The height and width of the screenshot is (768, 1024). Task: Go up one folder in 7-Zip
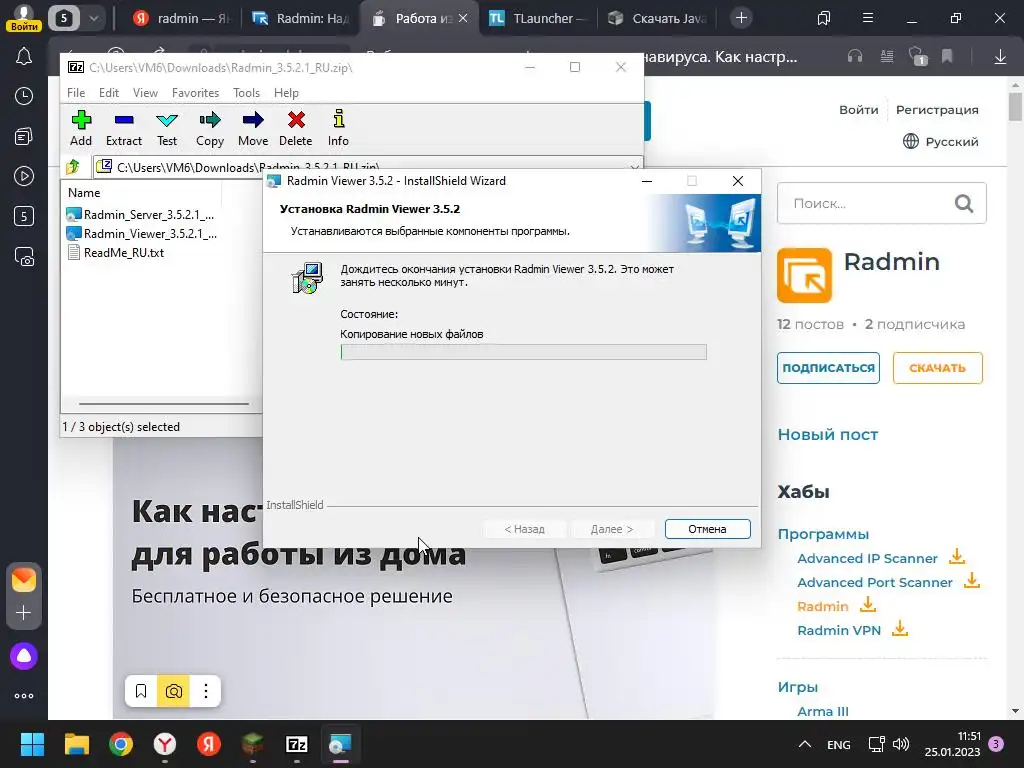tap(73, 167)
